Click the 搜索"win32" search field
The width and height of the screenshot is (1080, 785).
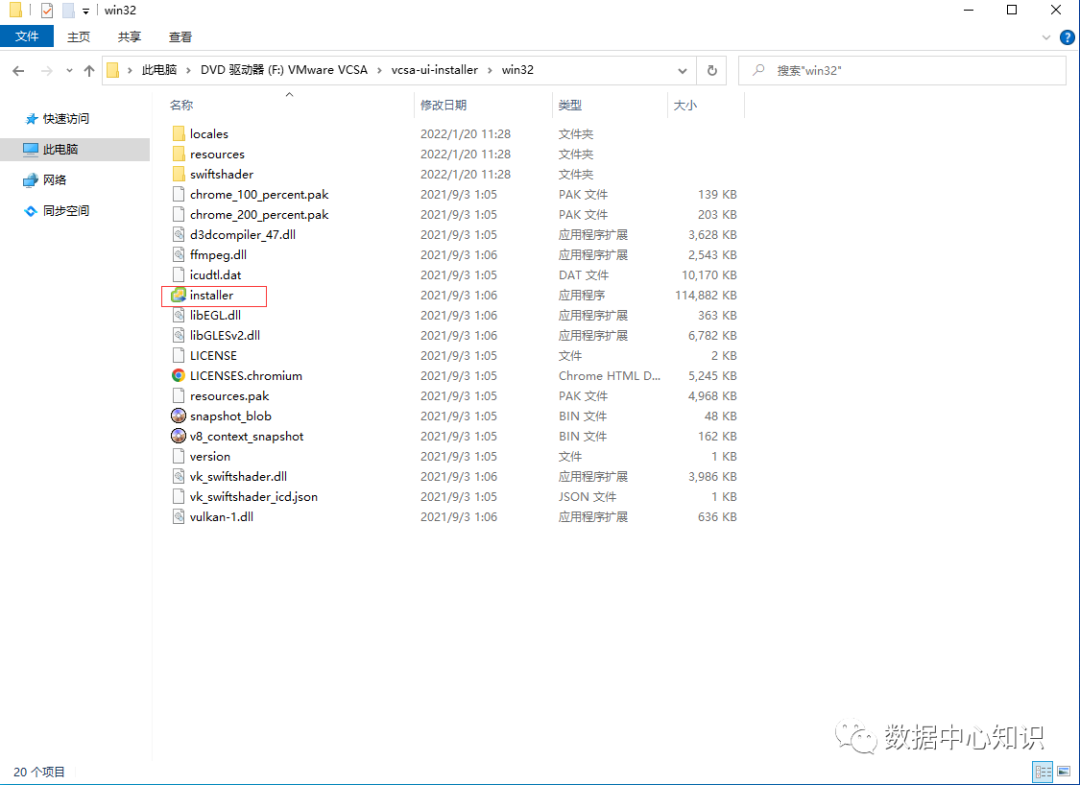point(902,70)
